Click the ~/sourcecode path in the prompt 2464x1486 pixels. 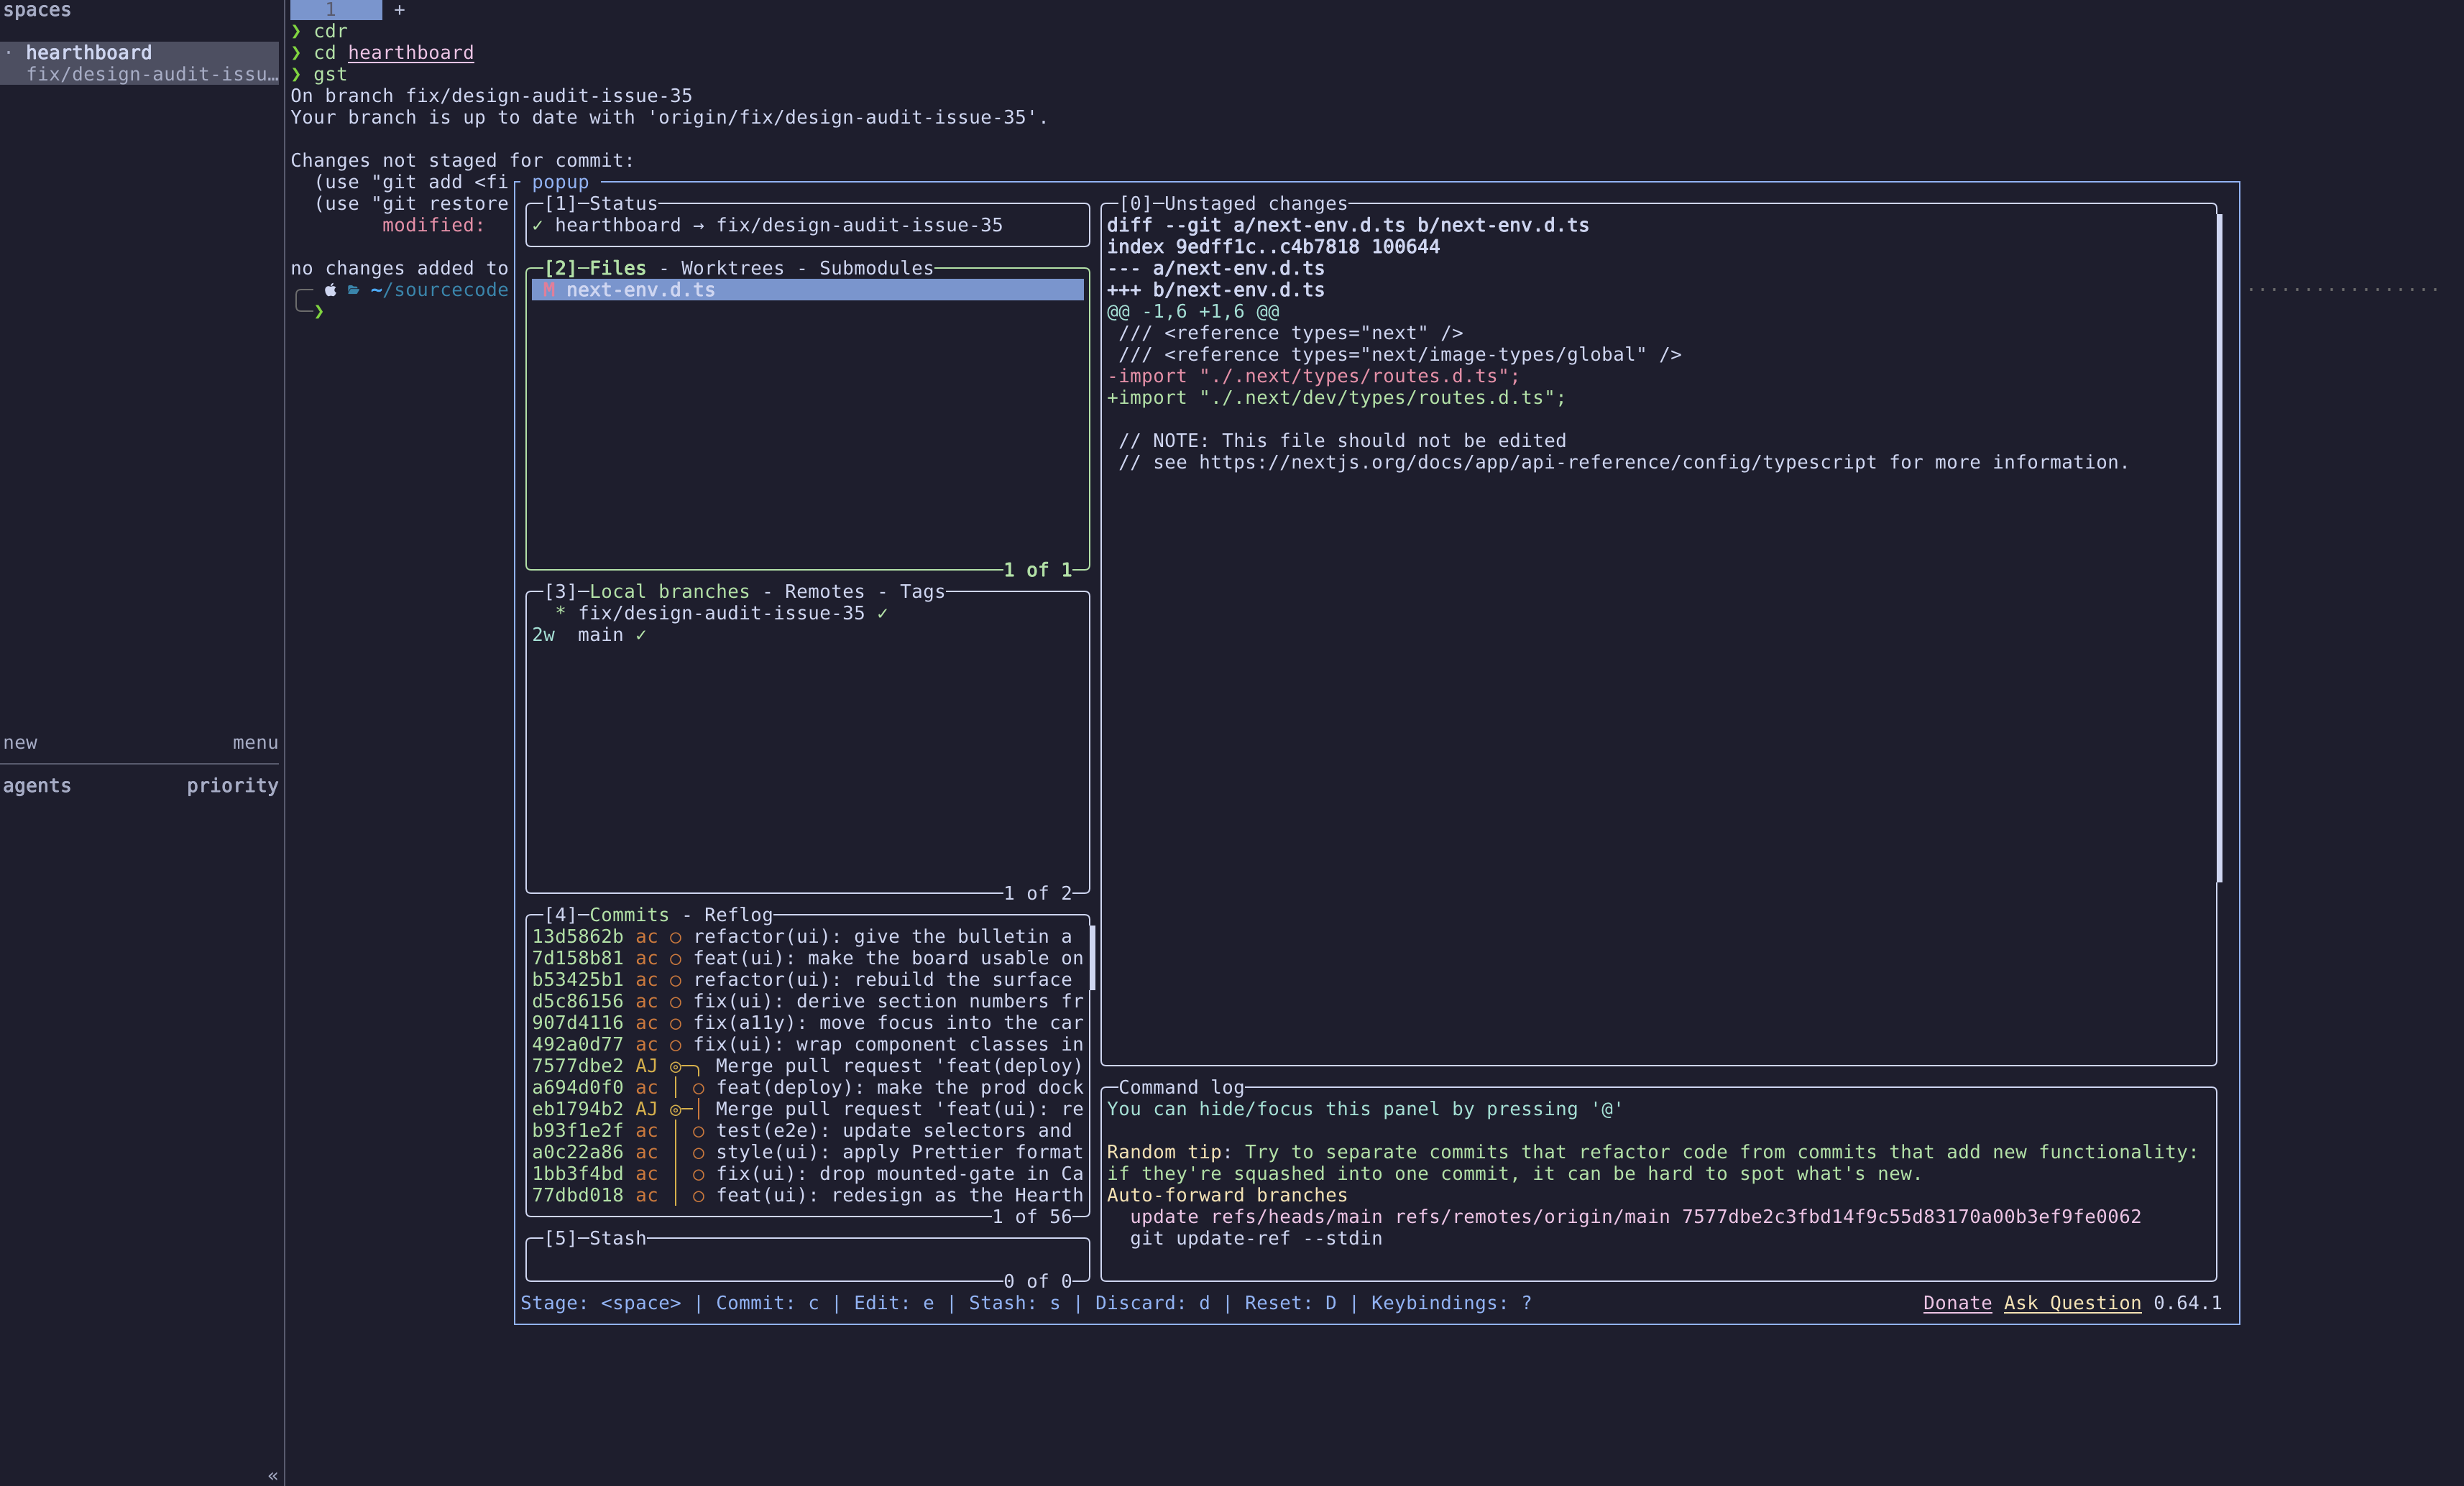tap(439, 290)
